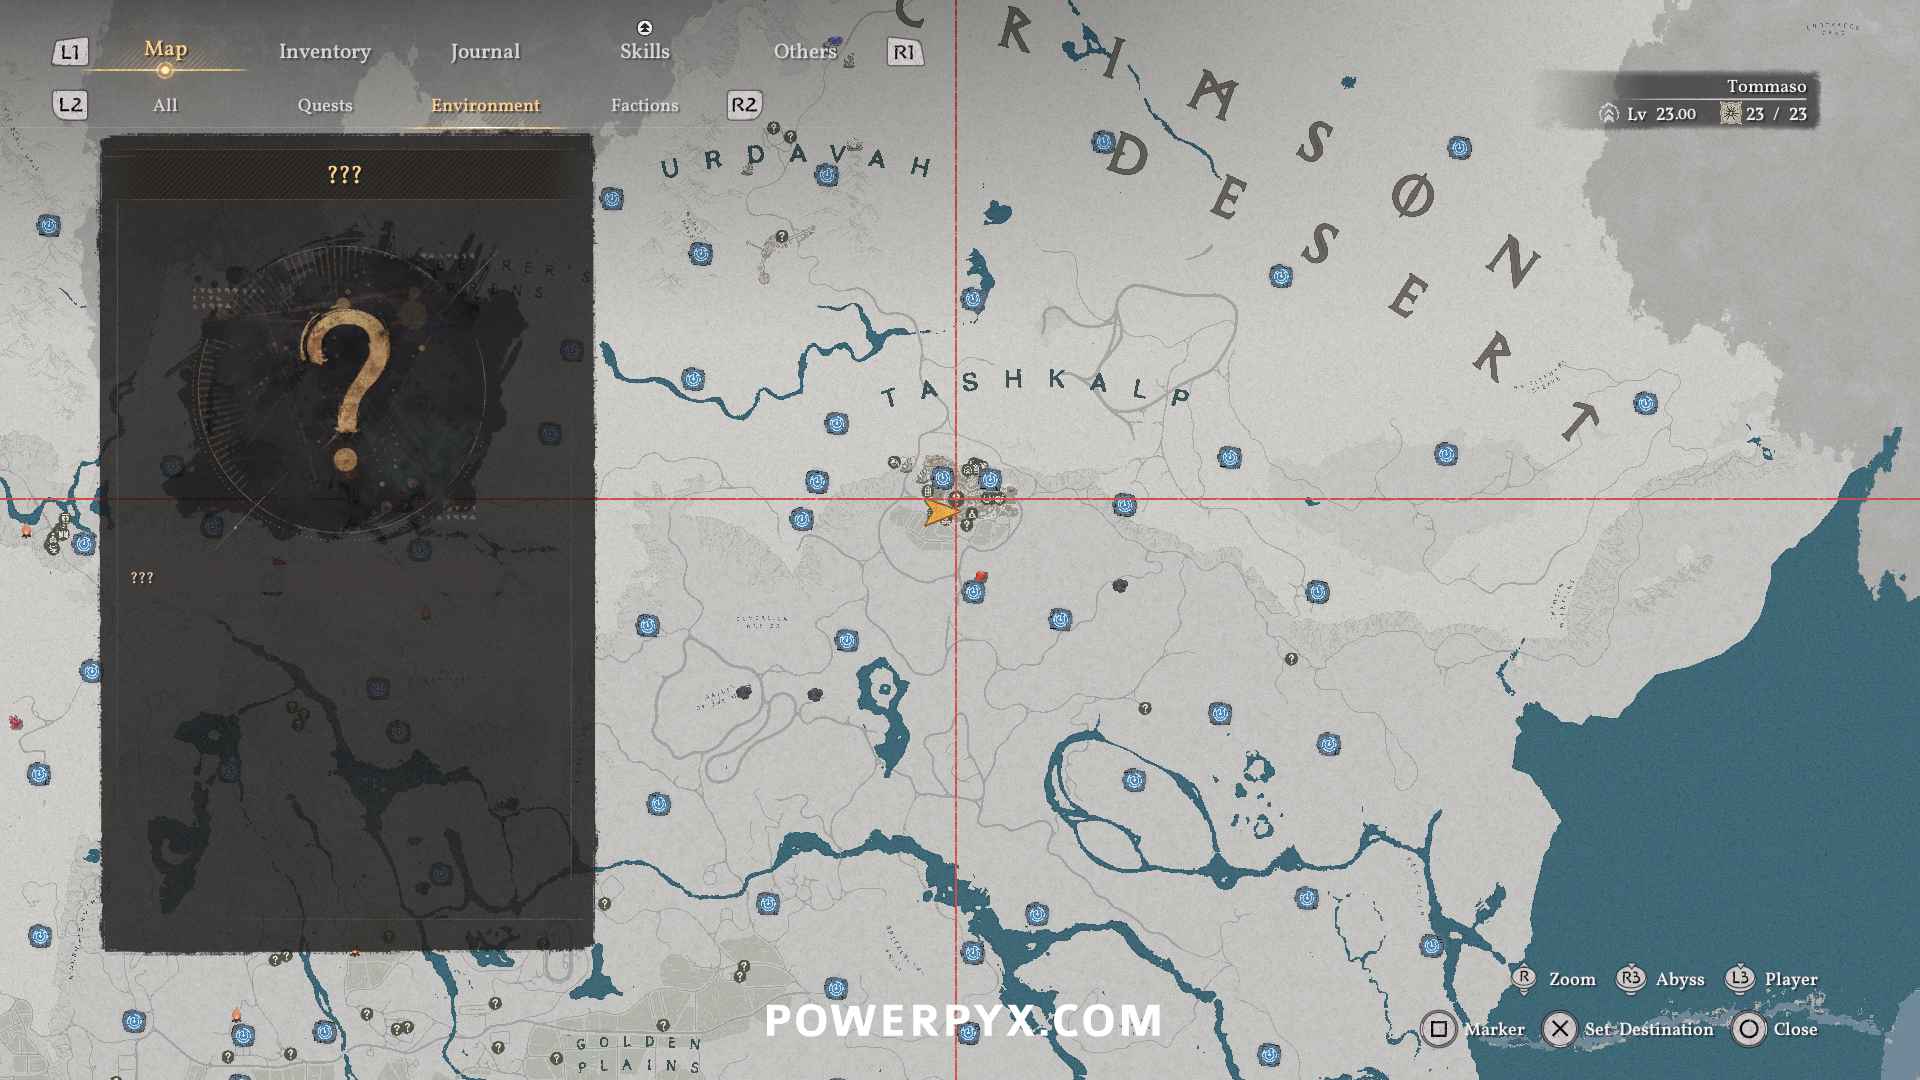Viewport: 1920px width, 1080px height.
Task: Select the square Marker button icon
Action: 1438,1029
